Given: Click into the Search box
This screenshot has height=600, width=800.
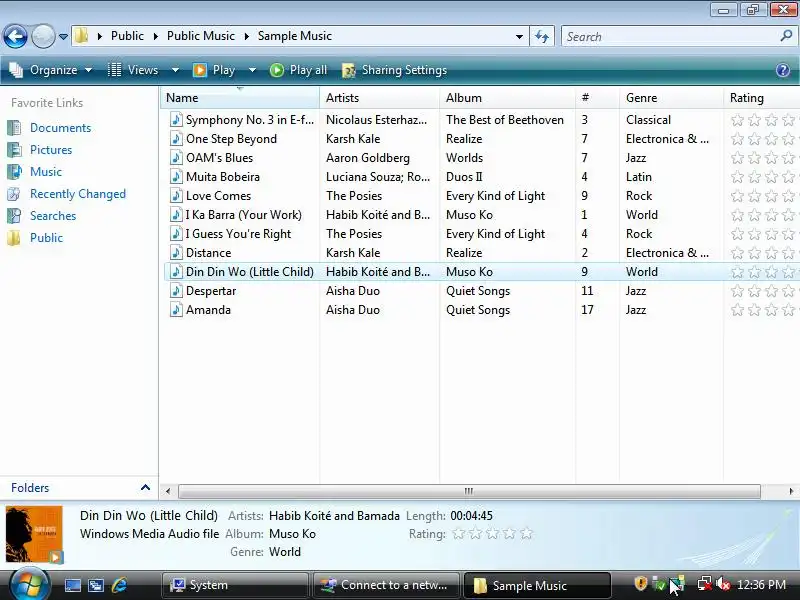Looking at the screenshot, I should coord(671,37).
